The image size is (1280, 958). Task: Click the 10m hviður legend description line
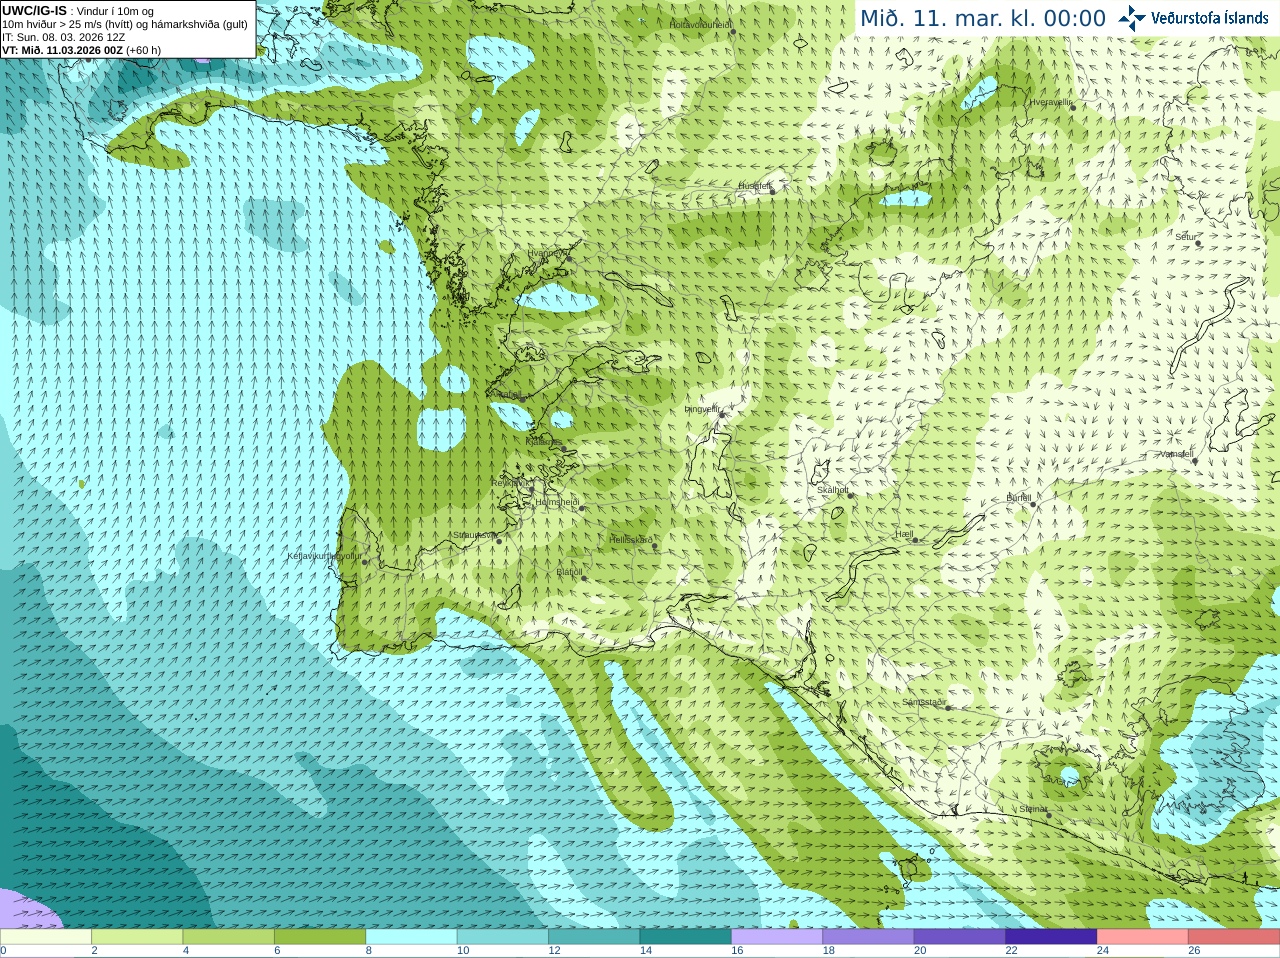(x=125, y=24)
